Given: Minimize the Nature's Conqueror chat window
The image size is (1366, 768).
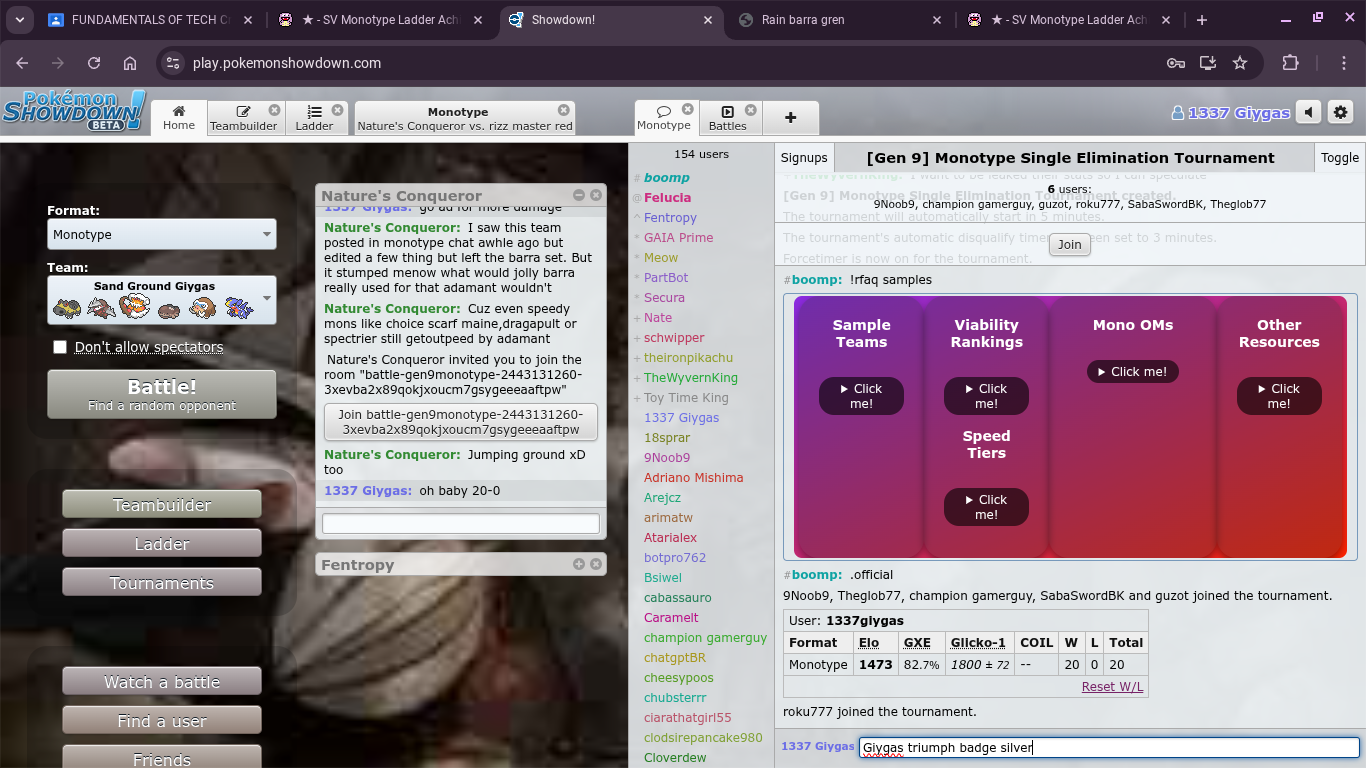Looking at the screenshot, I should (579, 196).
